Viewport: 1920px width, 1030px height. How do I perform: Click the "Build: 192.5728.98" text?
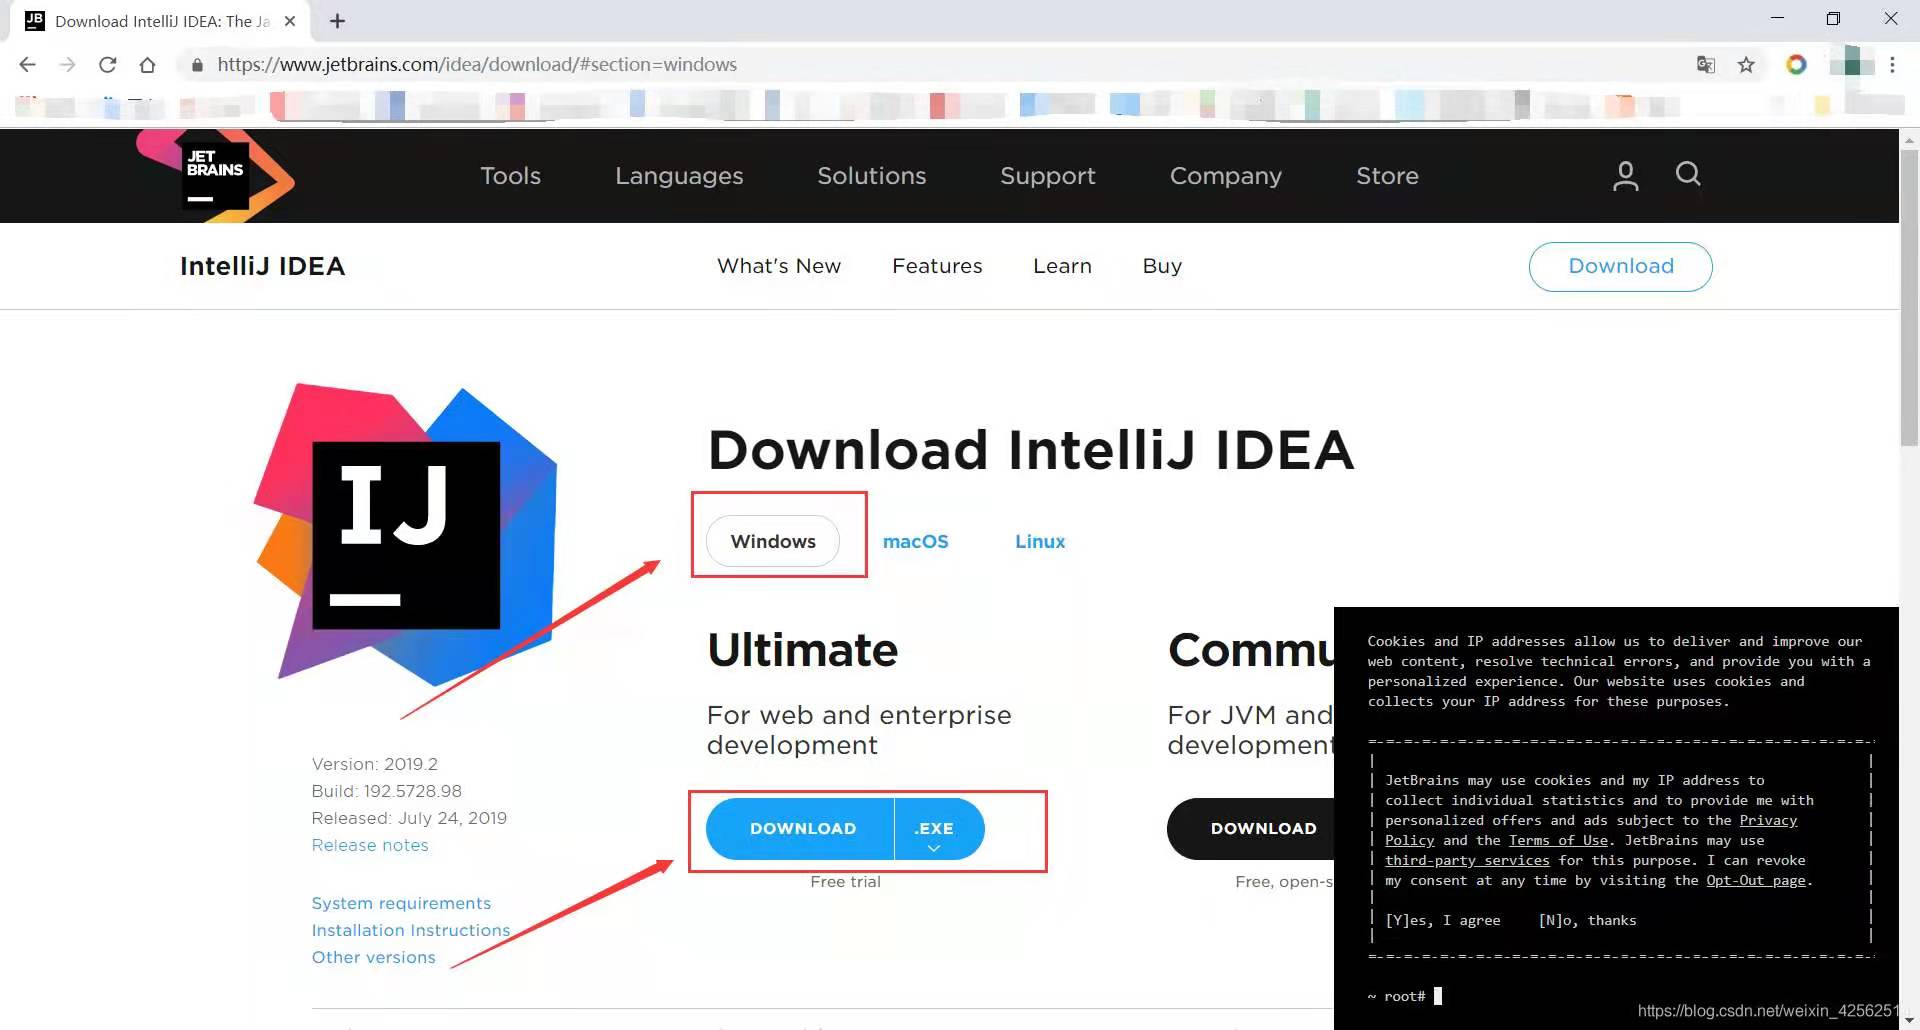click(x=386, y=791)
